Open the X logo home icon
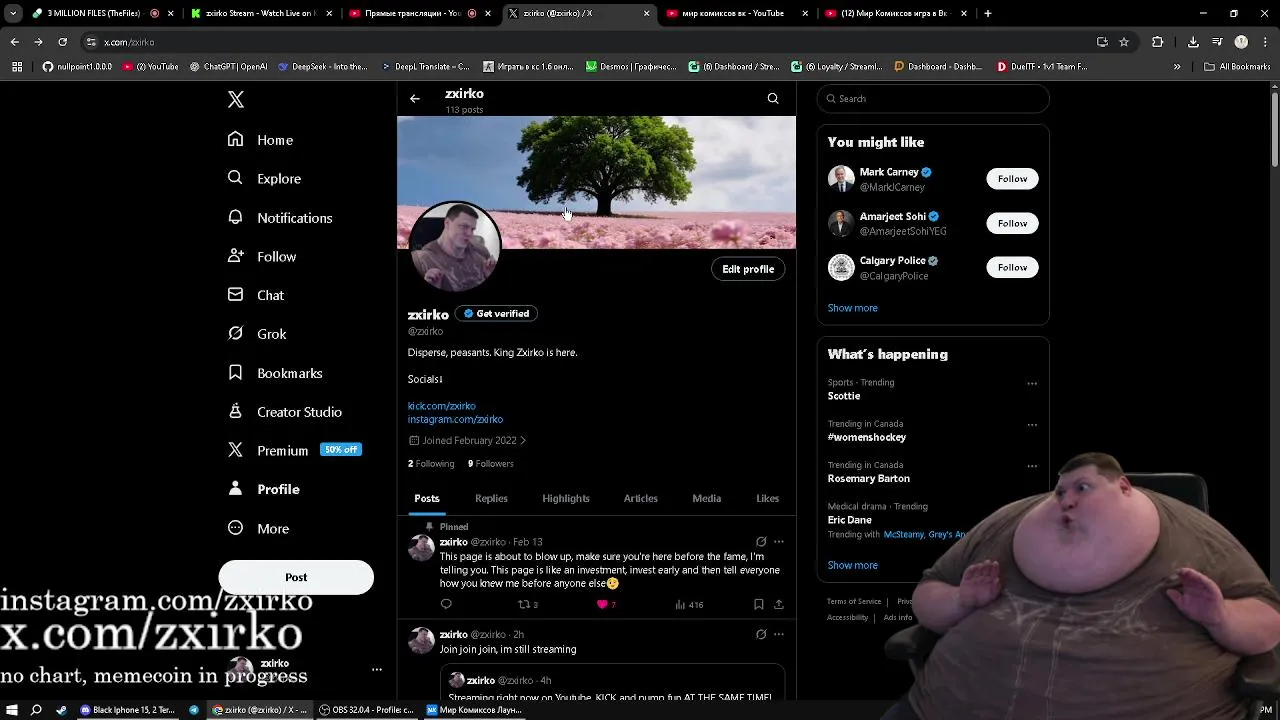1280x720 pixels. coord(236,99)
